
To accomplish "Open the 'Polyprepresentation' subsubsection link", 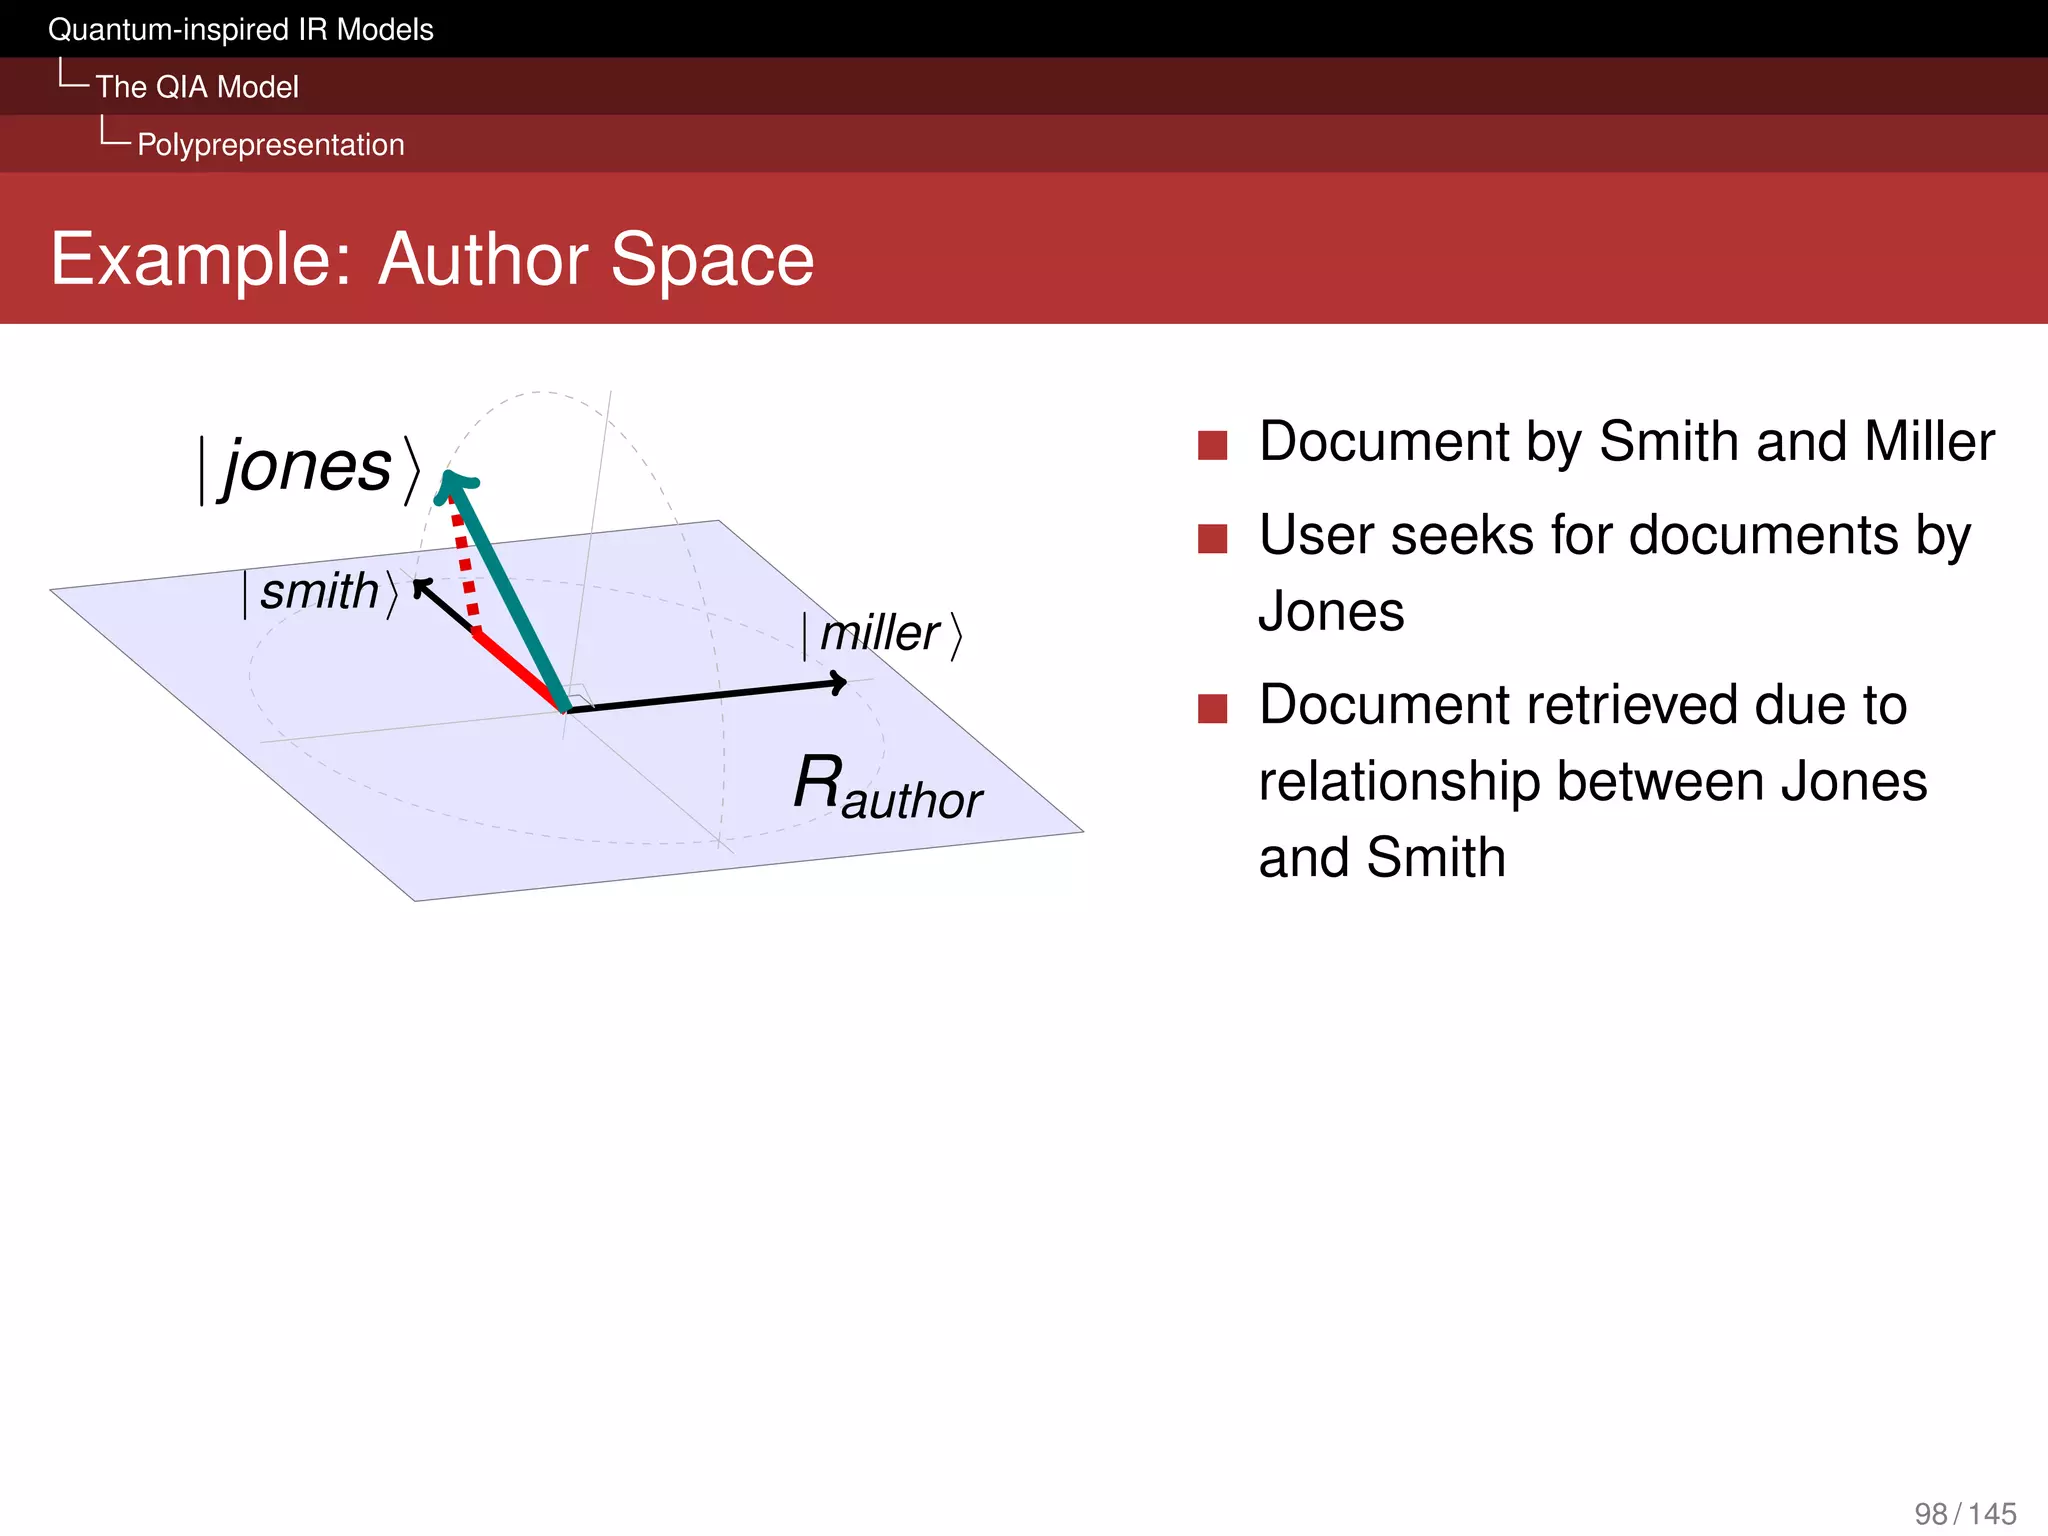I will tap(271, 144).
